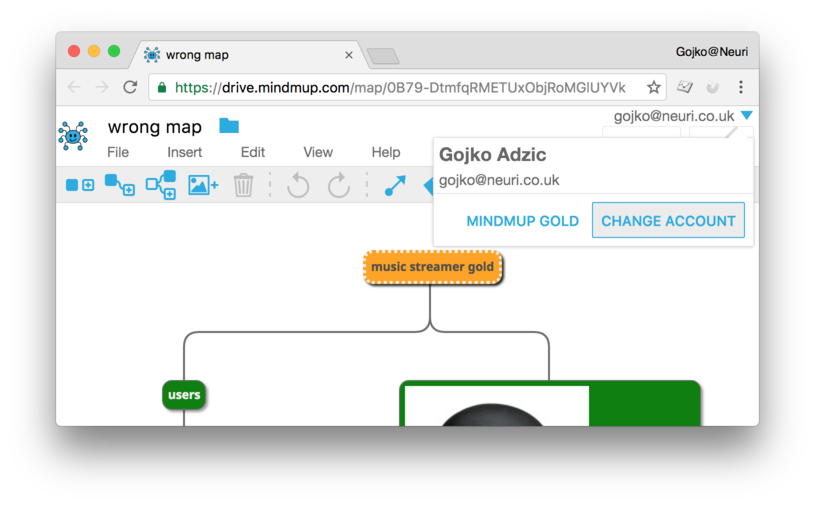Click the address bar URL
Screen dimensions: 815x506
(x=400, y=87)
